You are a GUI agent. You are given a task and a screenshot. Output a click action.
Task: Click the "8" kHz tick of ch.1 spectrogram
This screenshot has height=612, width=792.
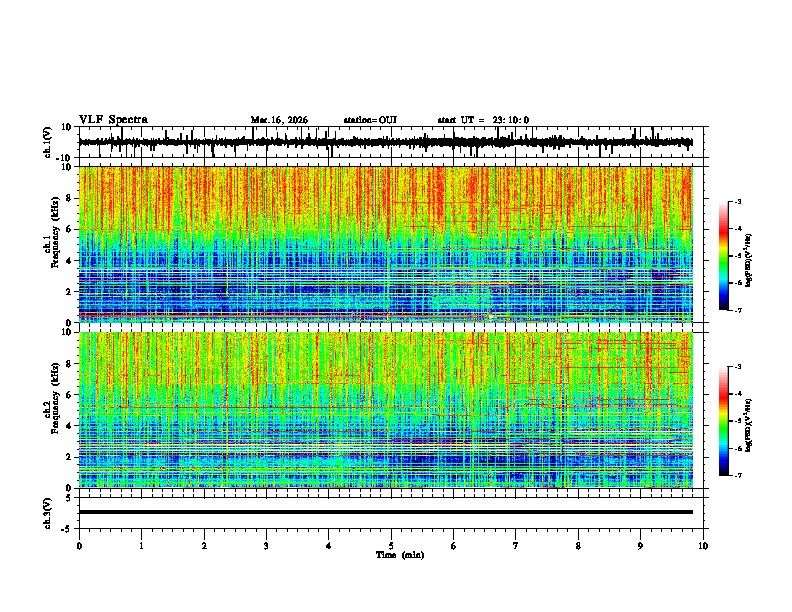[x=69, y=198]
